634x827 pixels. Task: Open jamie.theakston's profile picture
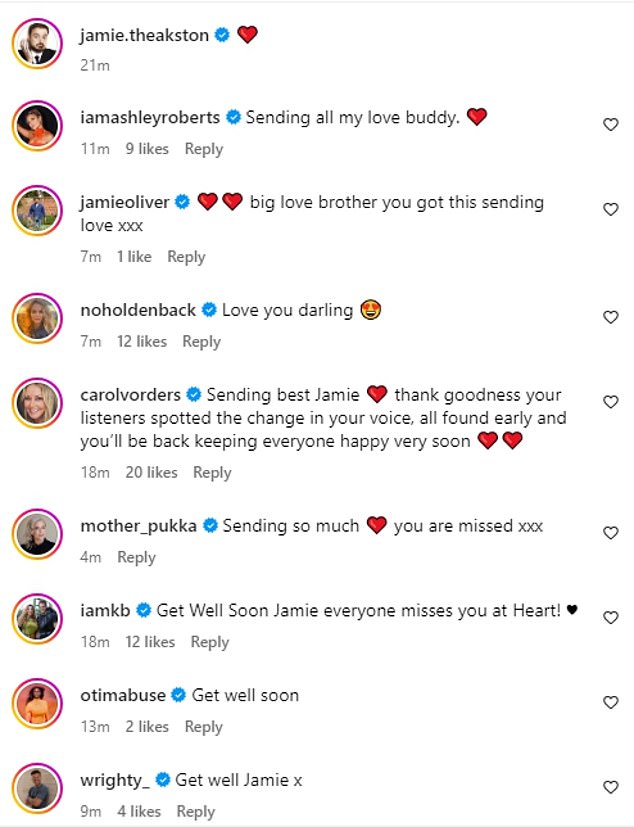[38, 42]
